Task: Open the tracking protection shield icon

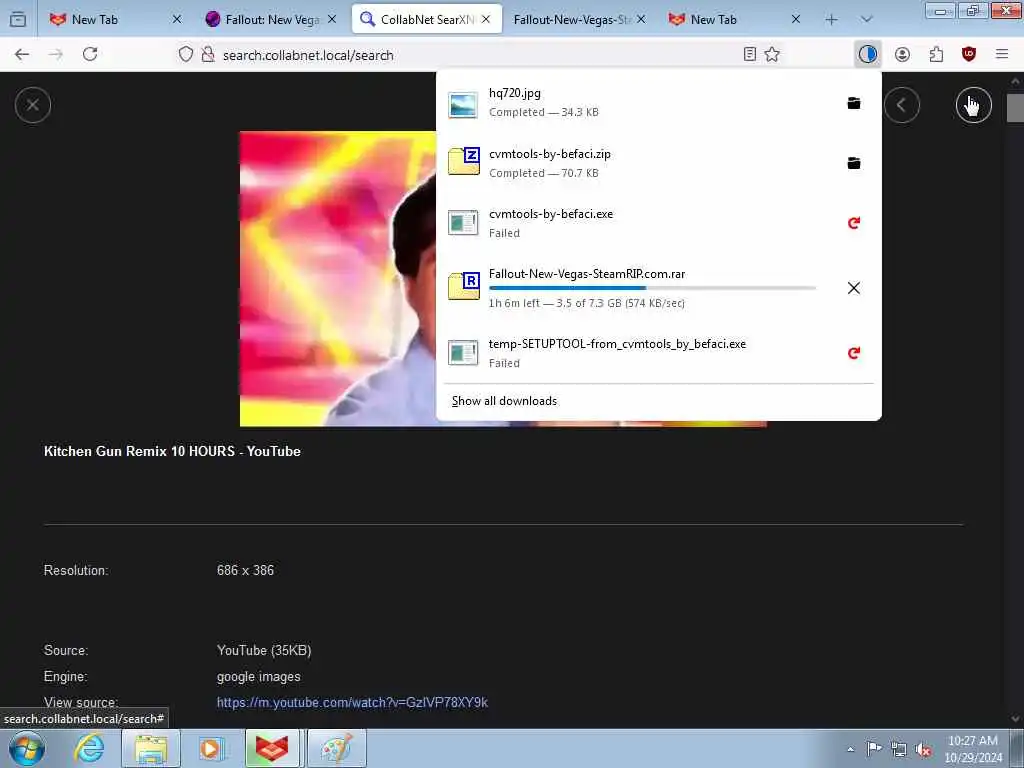Action: [186, 55]
